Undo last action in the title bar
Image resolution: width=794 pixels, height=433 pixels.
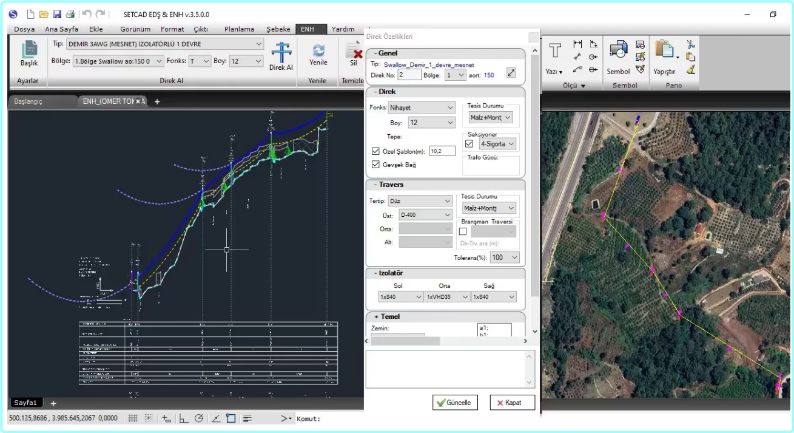pyautogui.click(x=87, y=14)
